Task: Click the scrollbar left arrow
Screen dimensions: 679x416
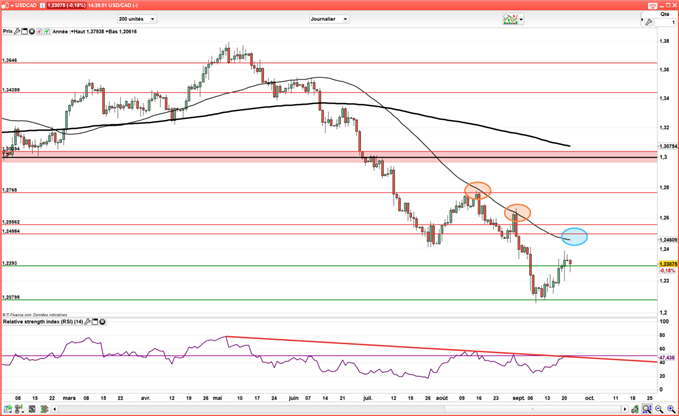Action: click(55, 409)
